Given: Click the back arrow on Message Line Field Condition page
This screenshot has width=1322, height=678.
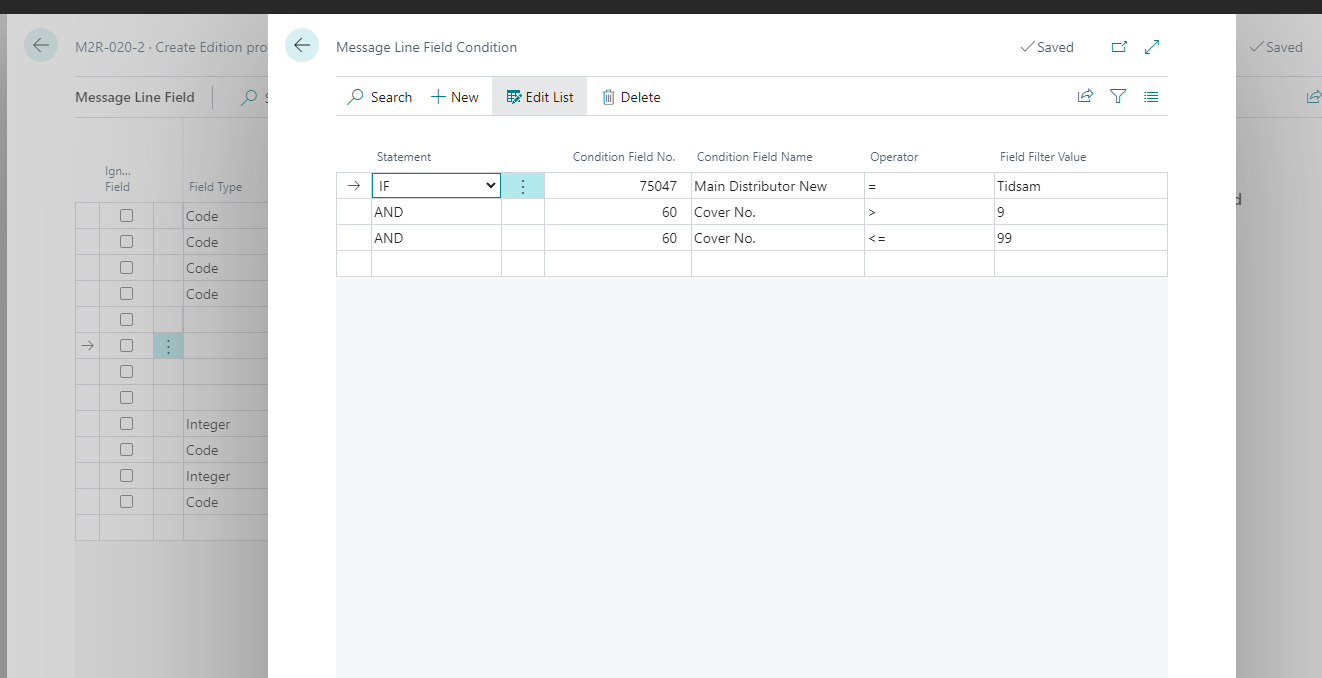Looking at the screenshot, I should click(302, 45).
